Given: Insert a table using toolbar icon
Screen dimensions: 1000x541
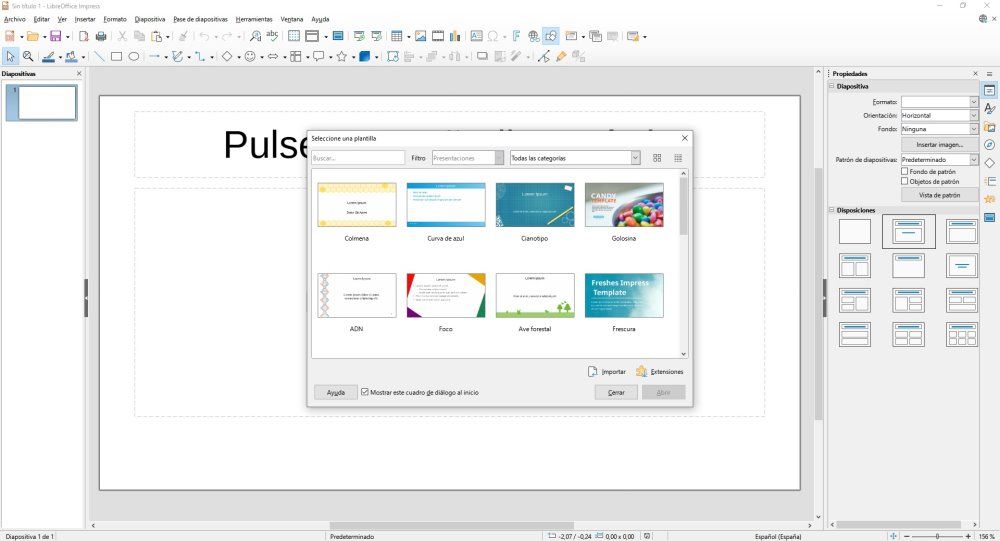Looking at the screenshot, I should [397, 36].
